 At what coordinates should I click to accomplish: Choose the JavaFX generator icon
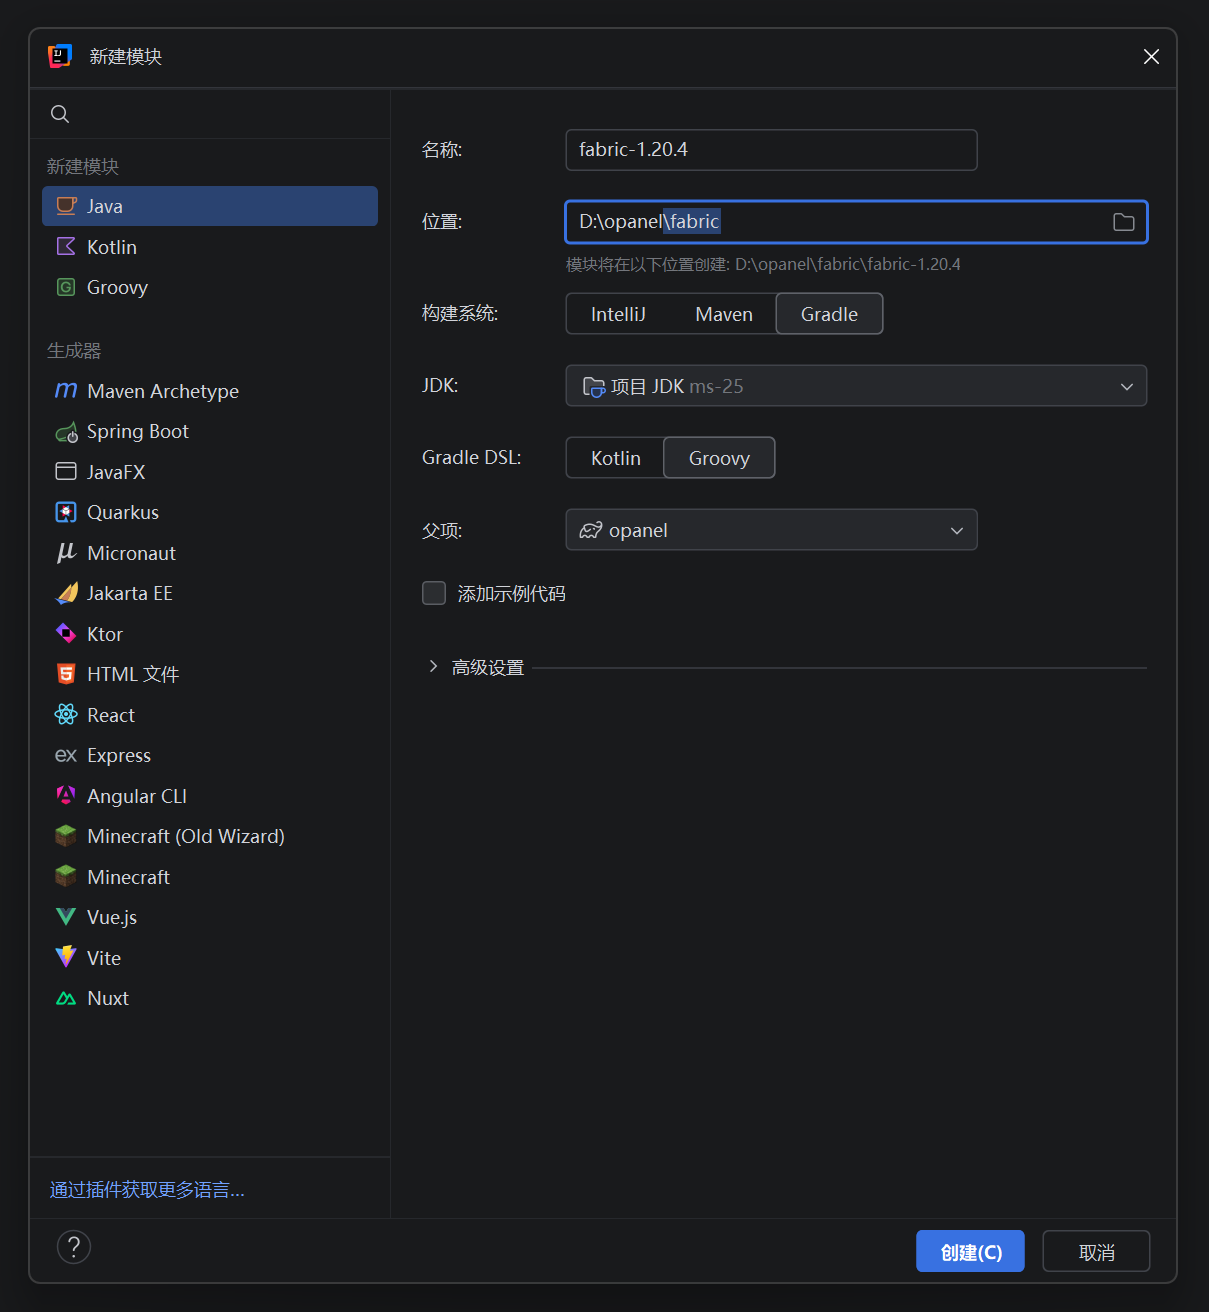tap(66, 471)
